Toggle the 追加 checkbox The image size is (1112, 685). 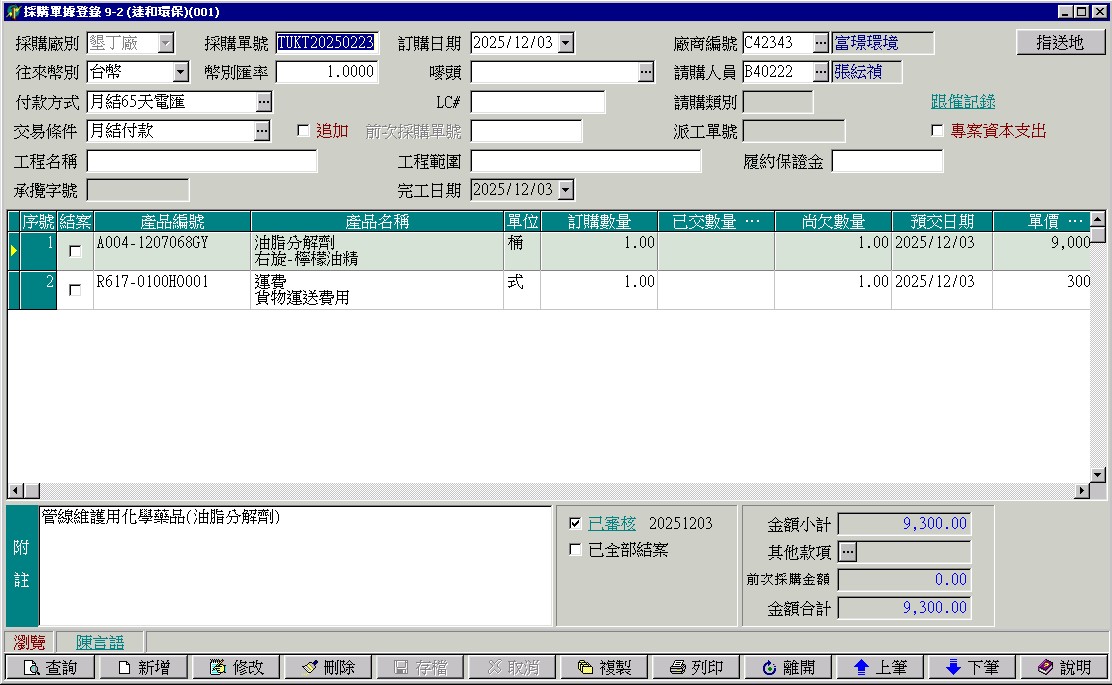click(304, 131)
